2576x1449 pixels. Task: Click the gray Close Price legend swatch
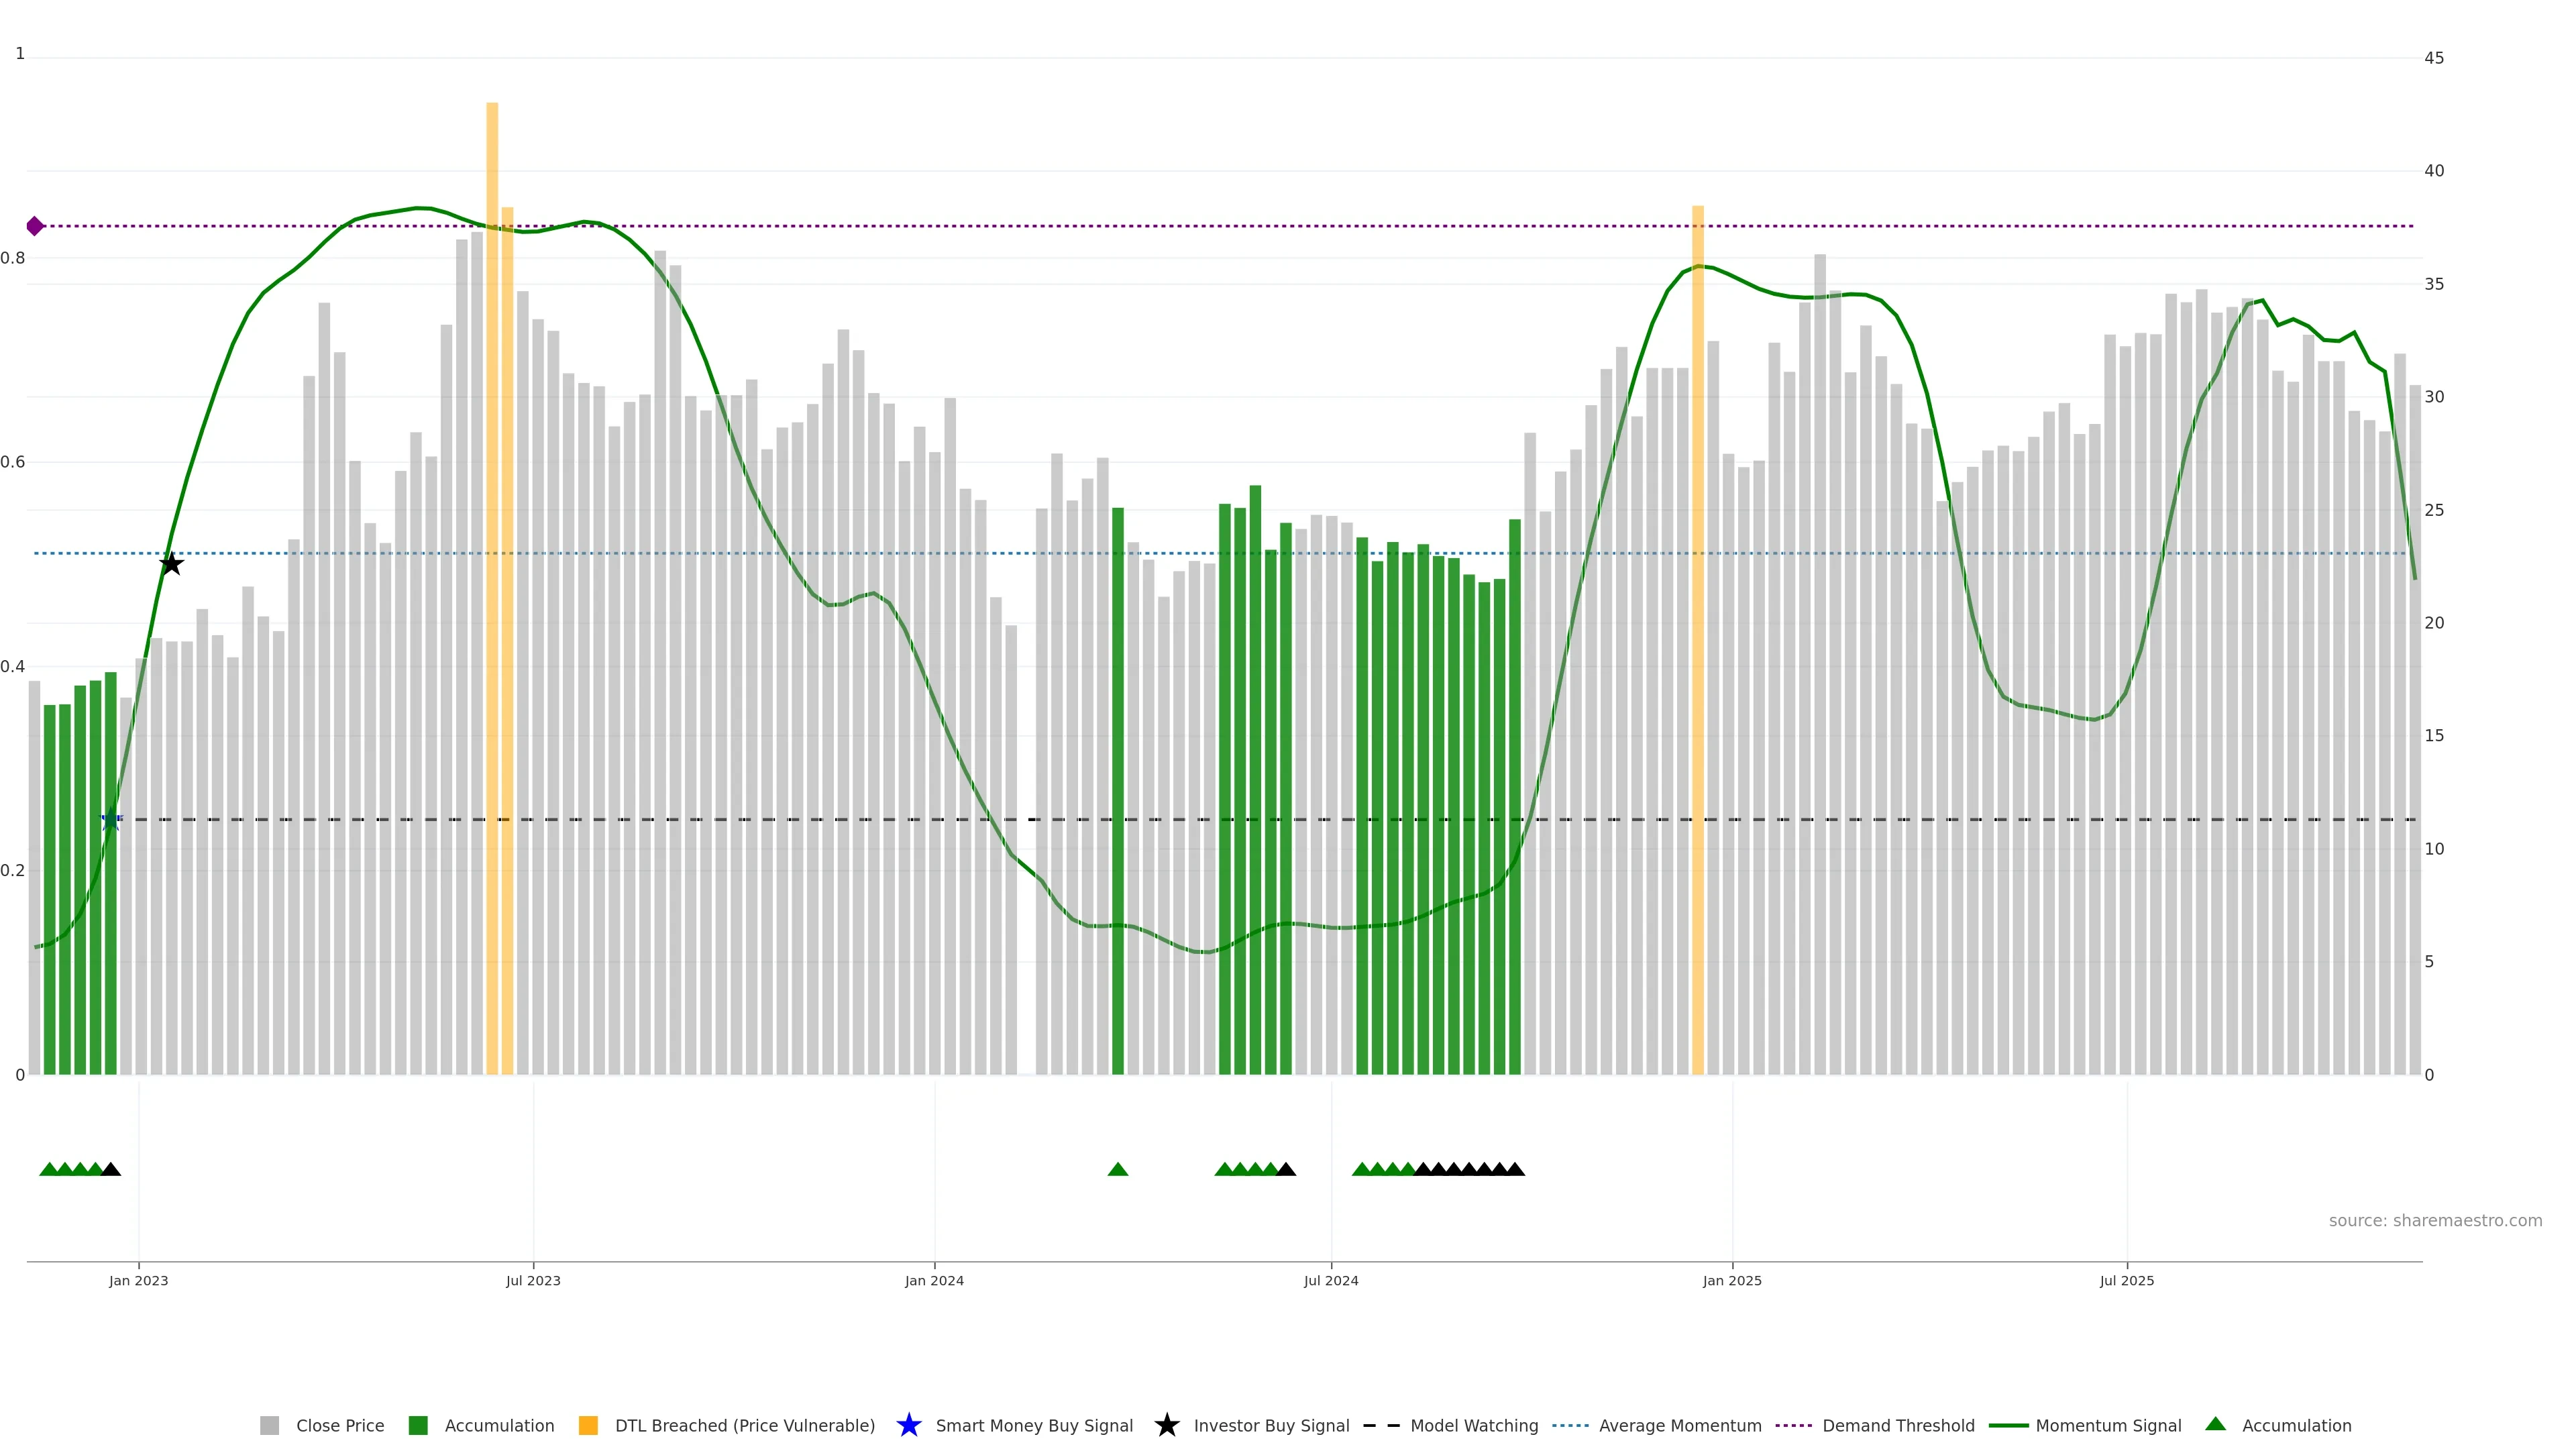[269, 1425]
